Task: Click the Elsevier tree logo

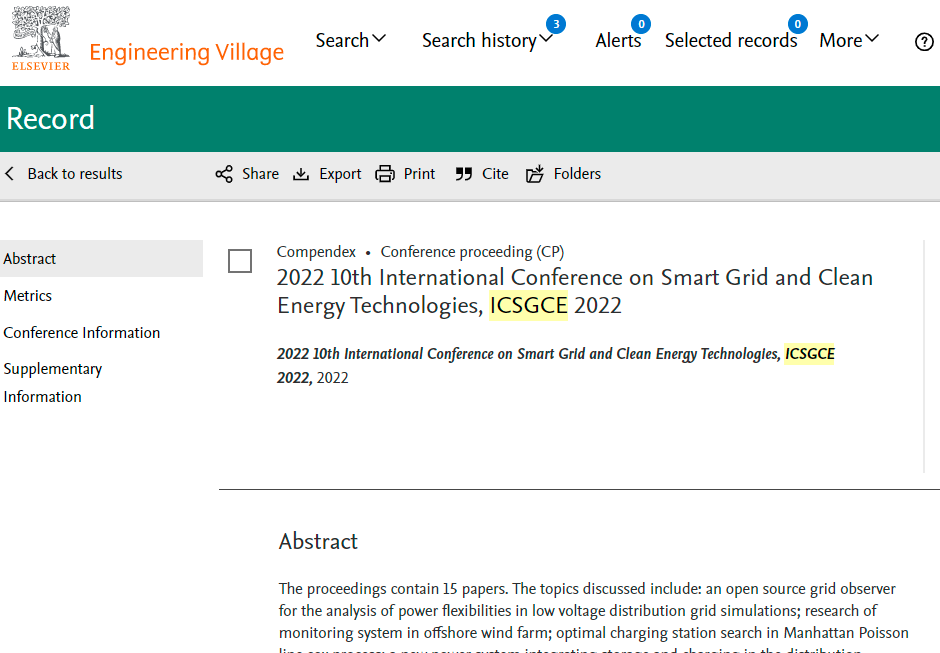Action: click(x=41, y=38)
